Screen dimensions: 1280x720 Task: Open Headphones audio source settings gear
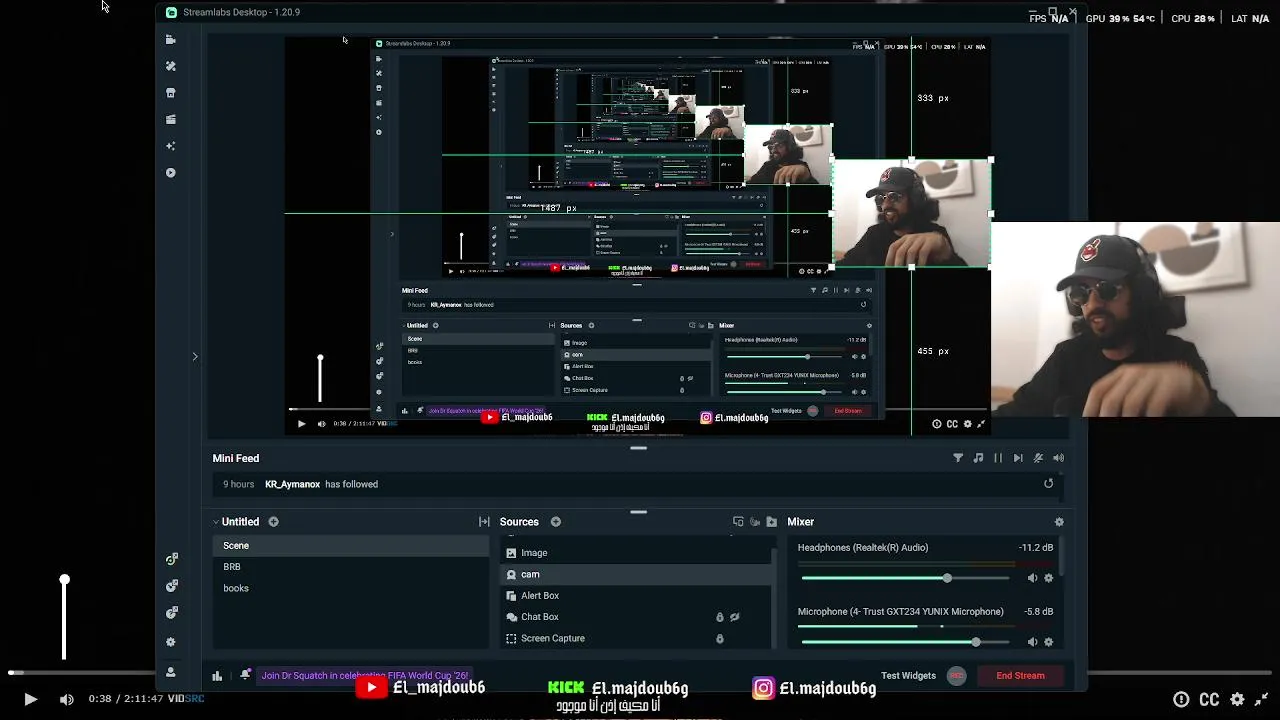(1048, 578)
